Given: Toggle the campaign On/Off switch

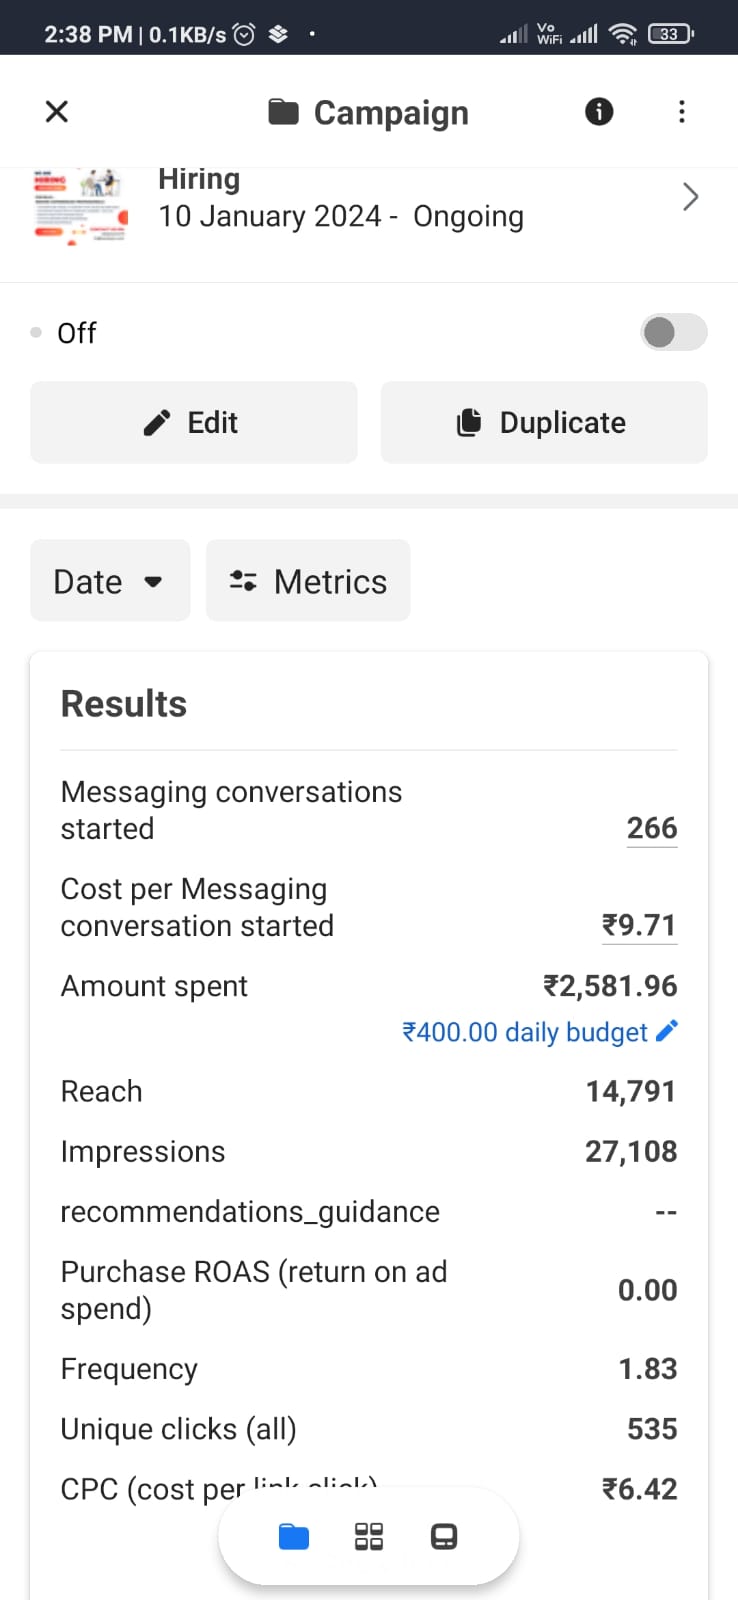Looking at the screenshot, I should tap(673, 332).
